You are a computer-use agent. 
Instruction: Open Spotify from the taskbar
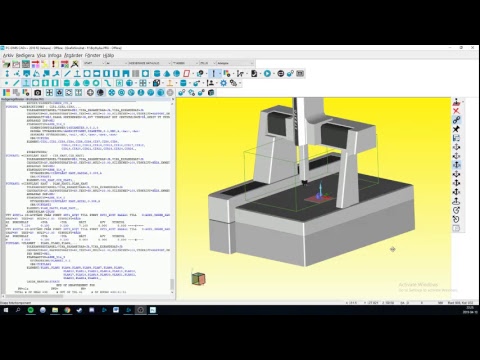31,310
